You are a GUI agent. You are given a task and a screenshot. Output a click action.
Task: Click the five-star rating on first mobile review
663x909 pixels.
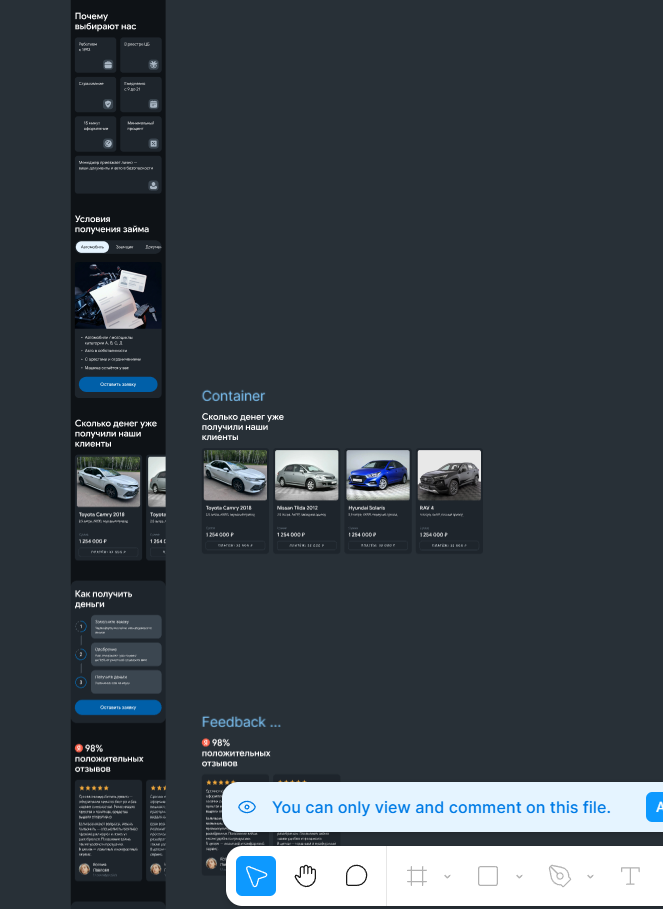pos(94,788)
